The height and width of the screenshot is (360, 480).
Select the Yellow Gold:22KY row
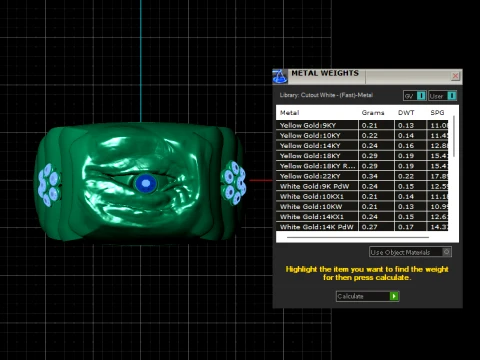pyautogui.click(x=362, y=176)
